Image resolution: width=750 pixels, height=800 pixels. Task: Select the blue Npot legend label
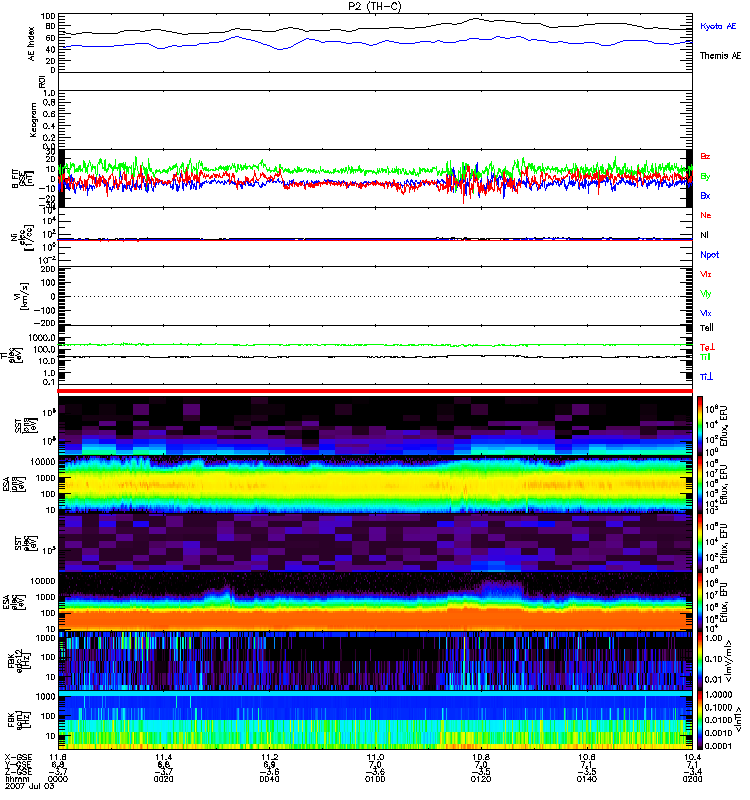tap(710, 255)
